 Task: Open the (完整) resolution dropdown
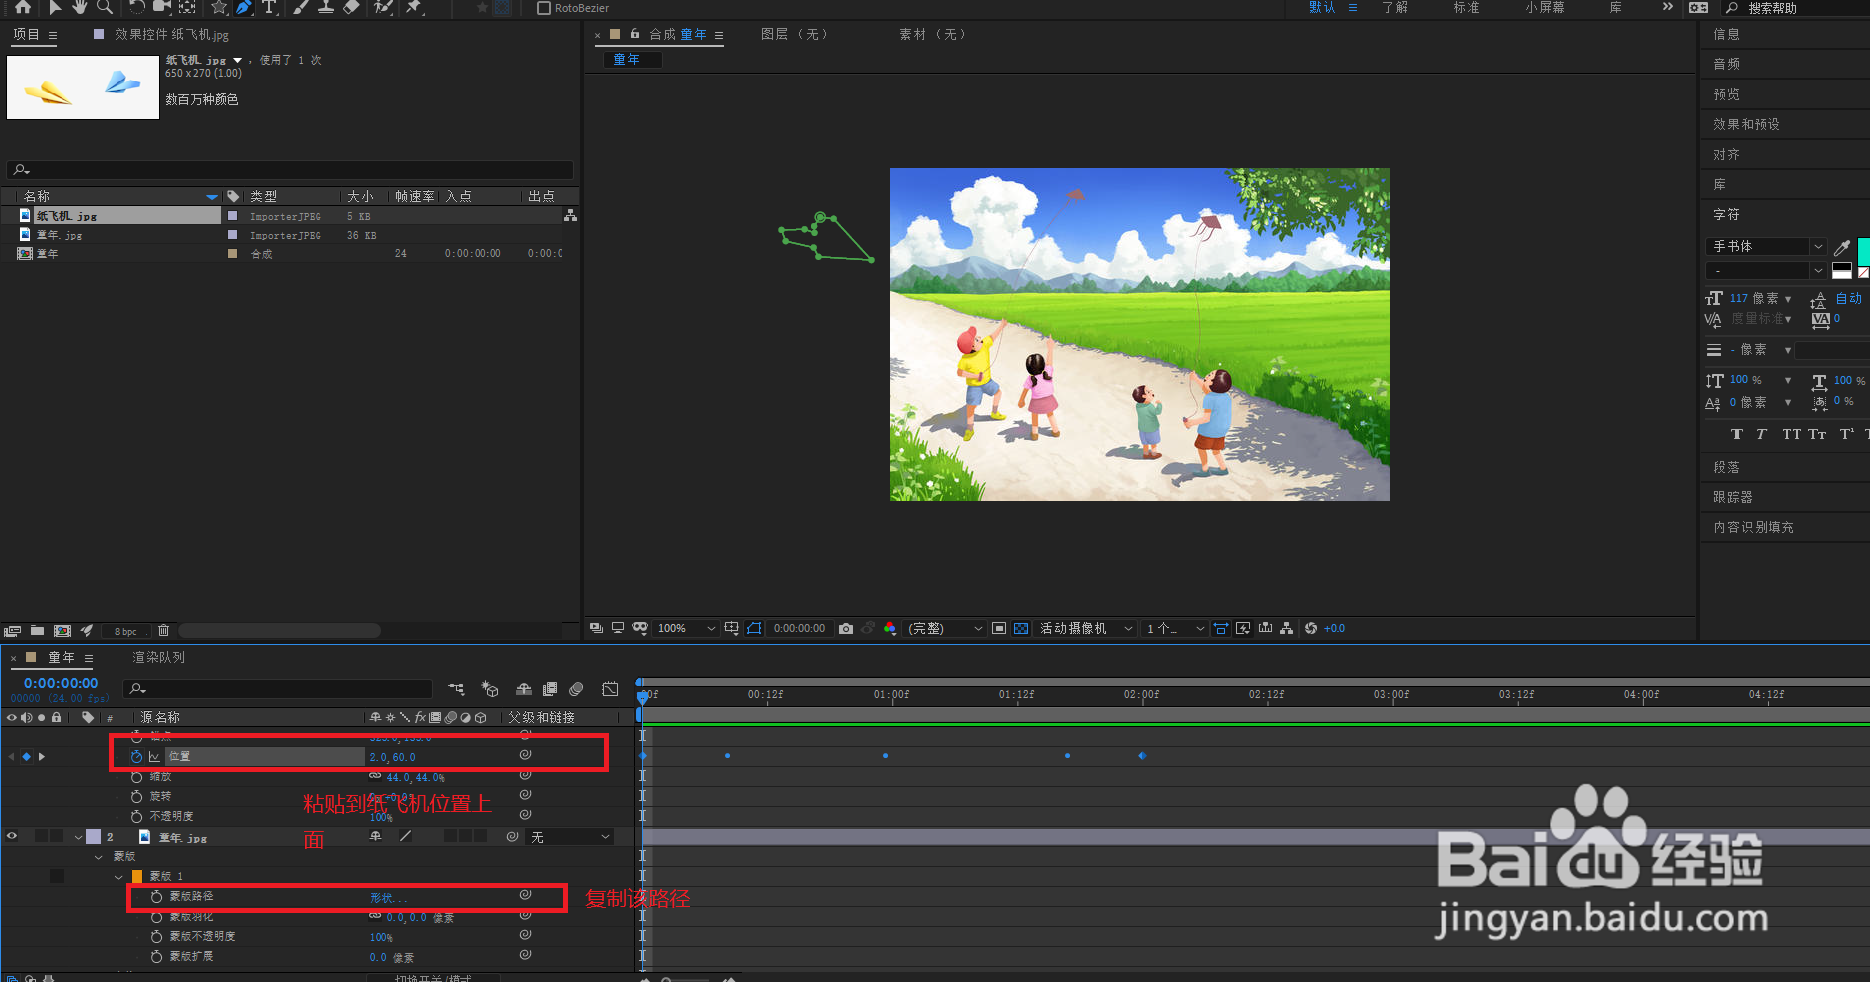946,628
